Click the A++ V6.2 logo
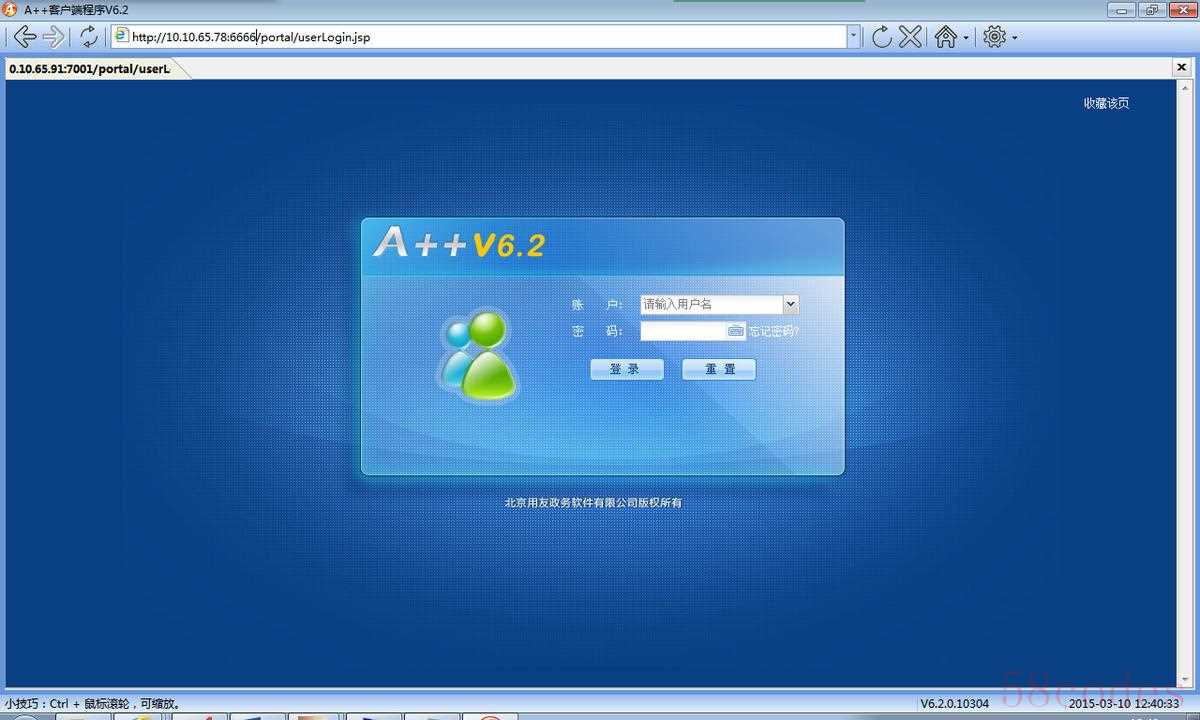Screen dimensions: 1200x720 459,243
